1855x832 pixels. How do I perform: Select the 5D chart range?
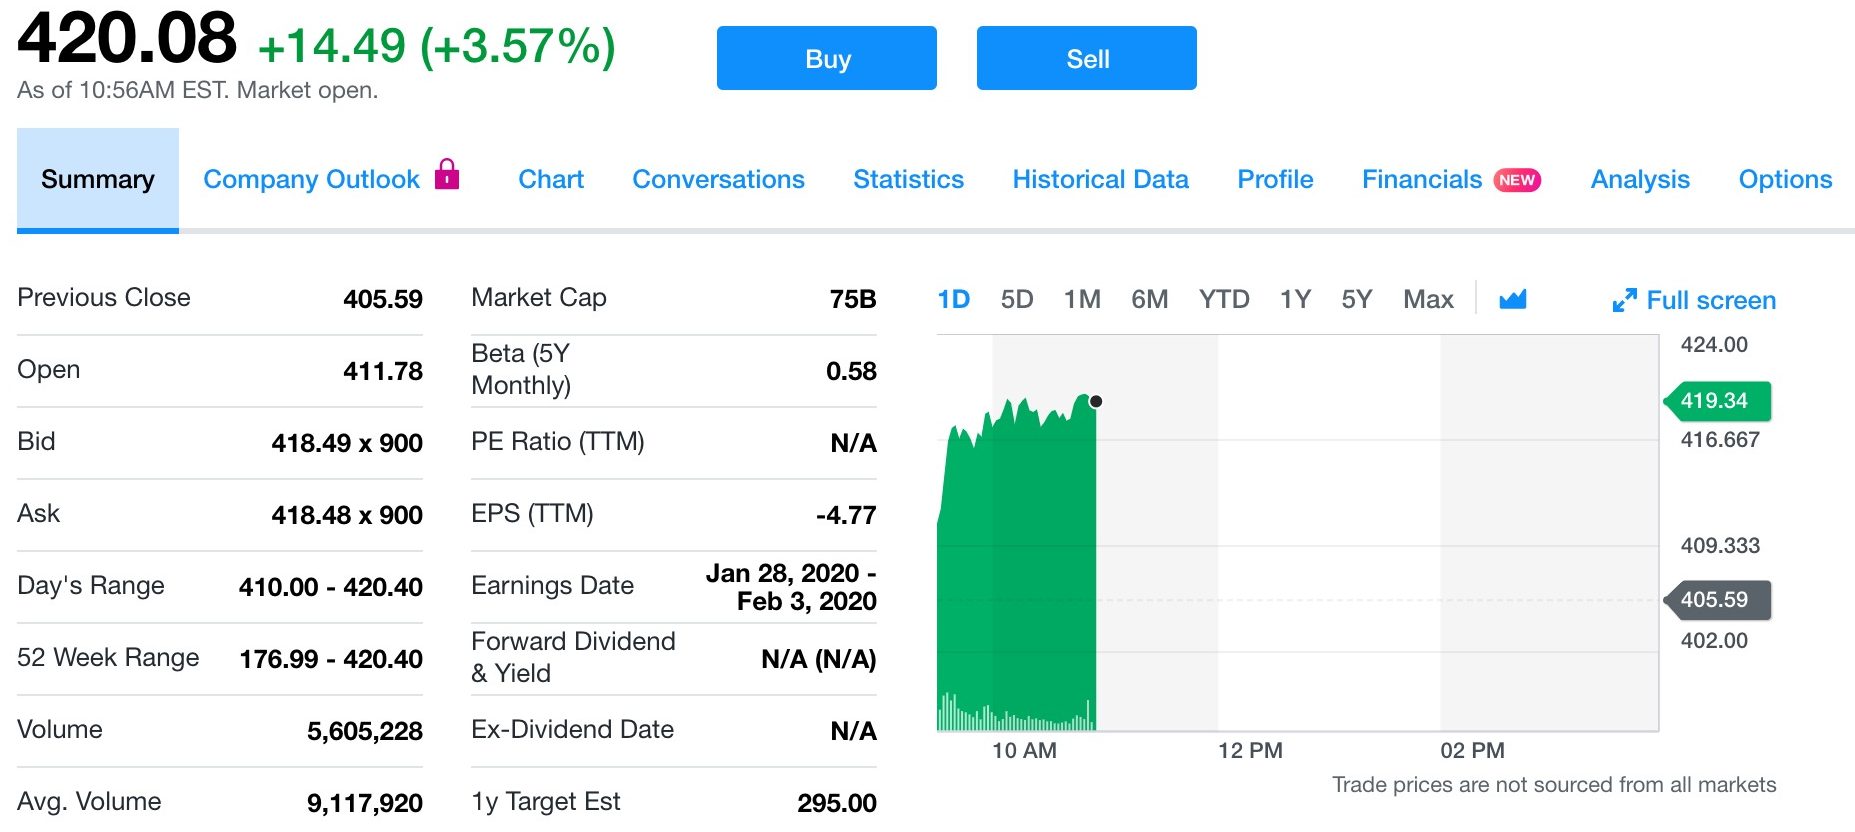pos(1016,300)
